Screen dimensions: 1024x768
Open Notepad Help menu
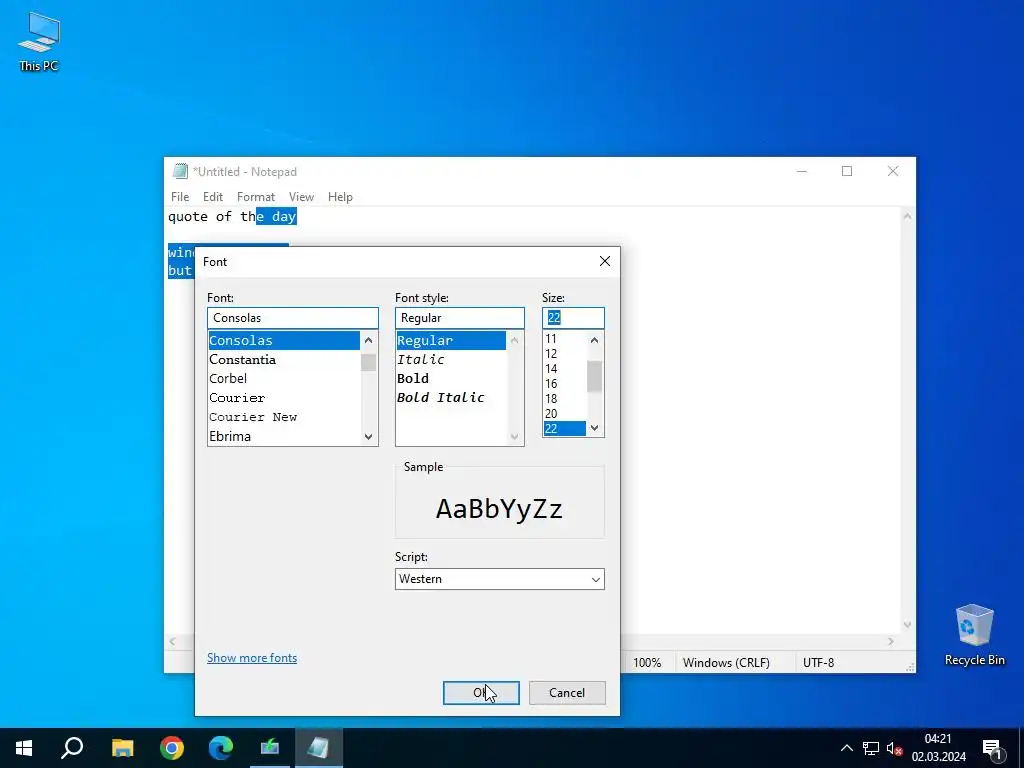[x=340, y=197]
